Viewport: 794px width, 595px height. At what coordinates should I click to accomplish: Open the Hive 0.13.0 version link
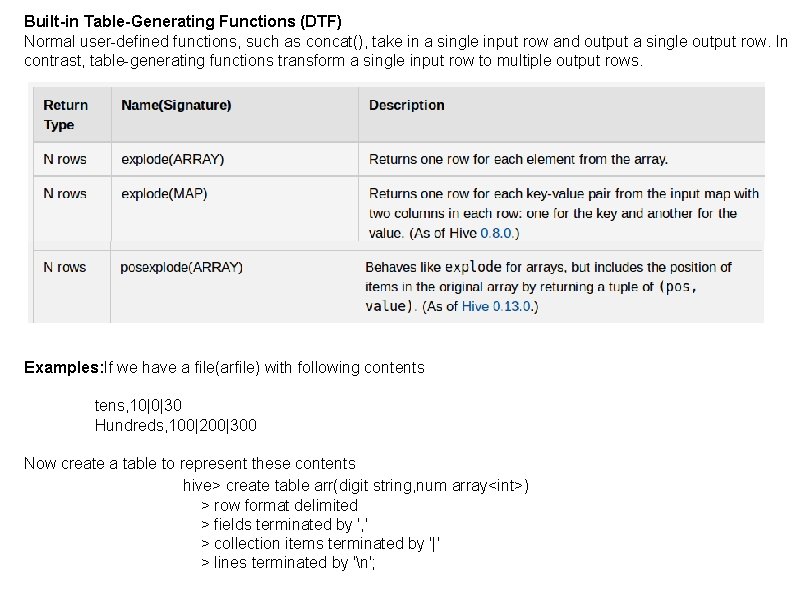(x=498, y=307)
